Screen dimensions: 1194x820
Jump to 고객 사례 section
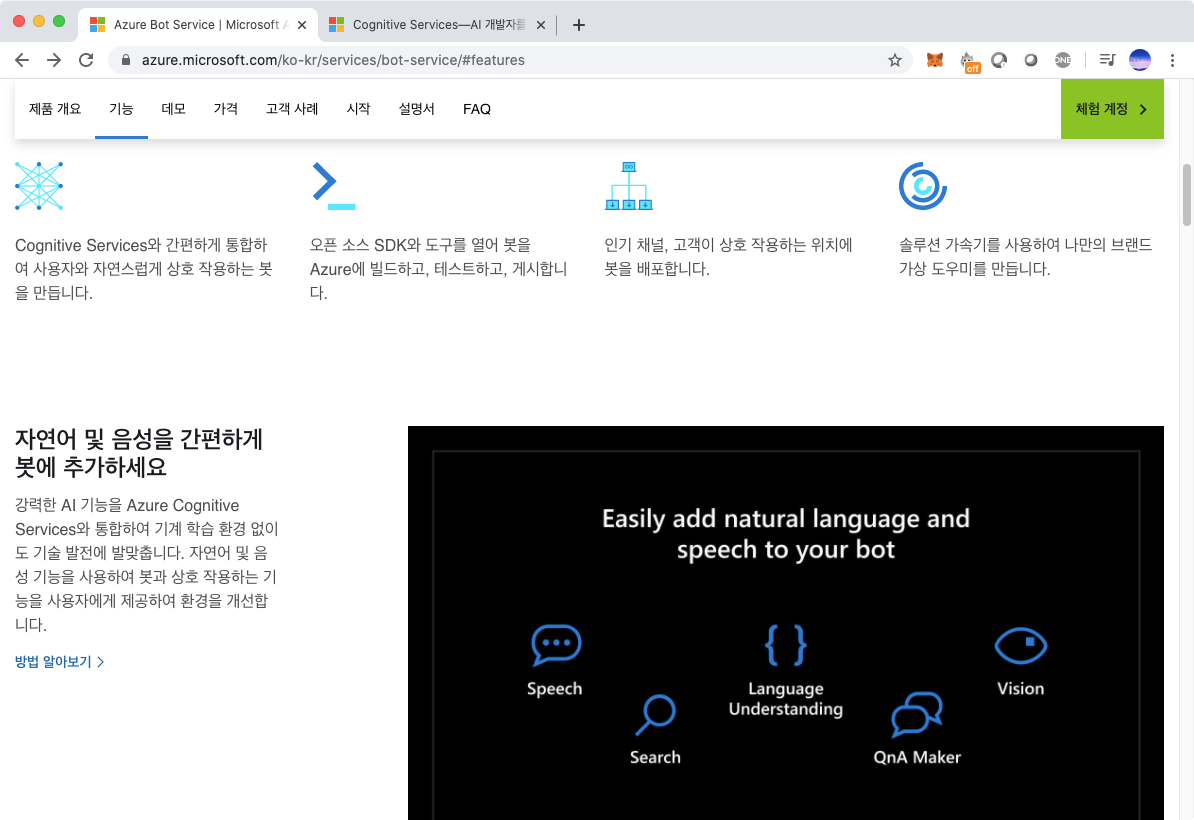coord(292,109)
